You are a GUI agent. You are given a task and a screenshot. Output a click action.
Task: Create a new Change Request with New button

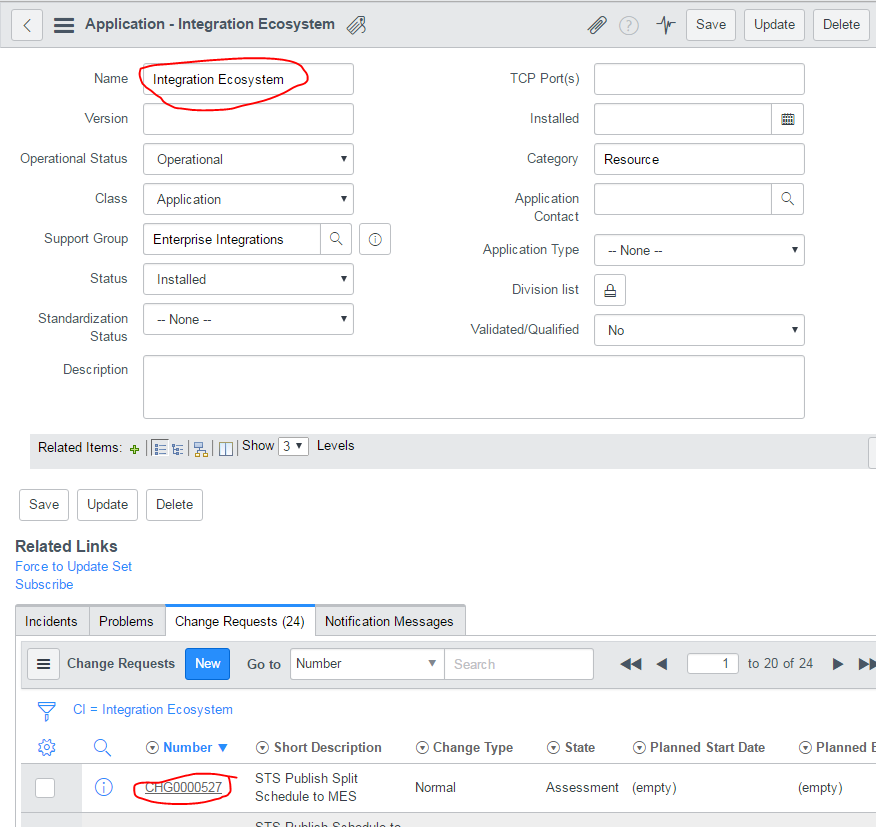[x=207, y=663]
